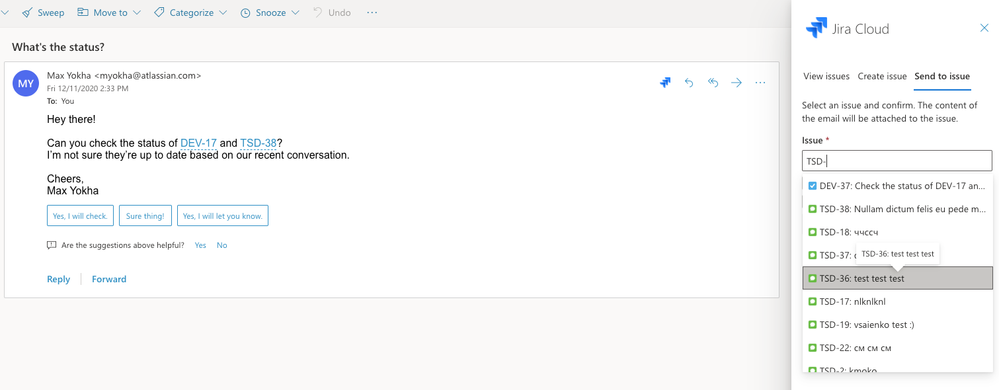
Task: Click the Reply link below message
Action: (59, 279)
